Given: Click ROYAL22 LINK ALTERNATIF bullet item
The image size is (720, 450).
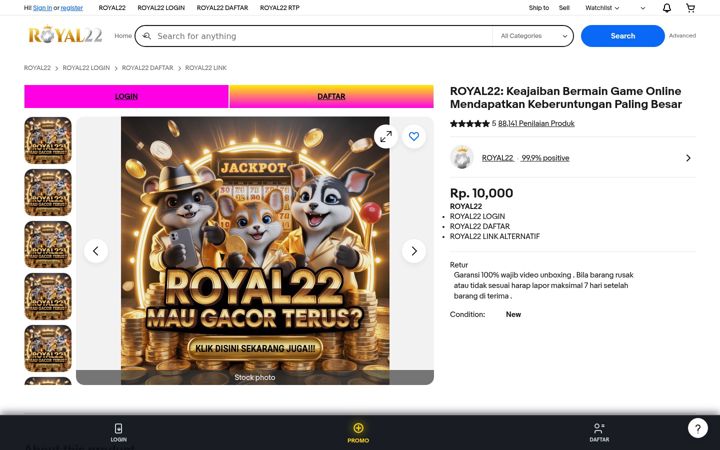Looking at the screenshot, I should (495, 236).
